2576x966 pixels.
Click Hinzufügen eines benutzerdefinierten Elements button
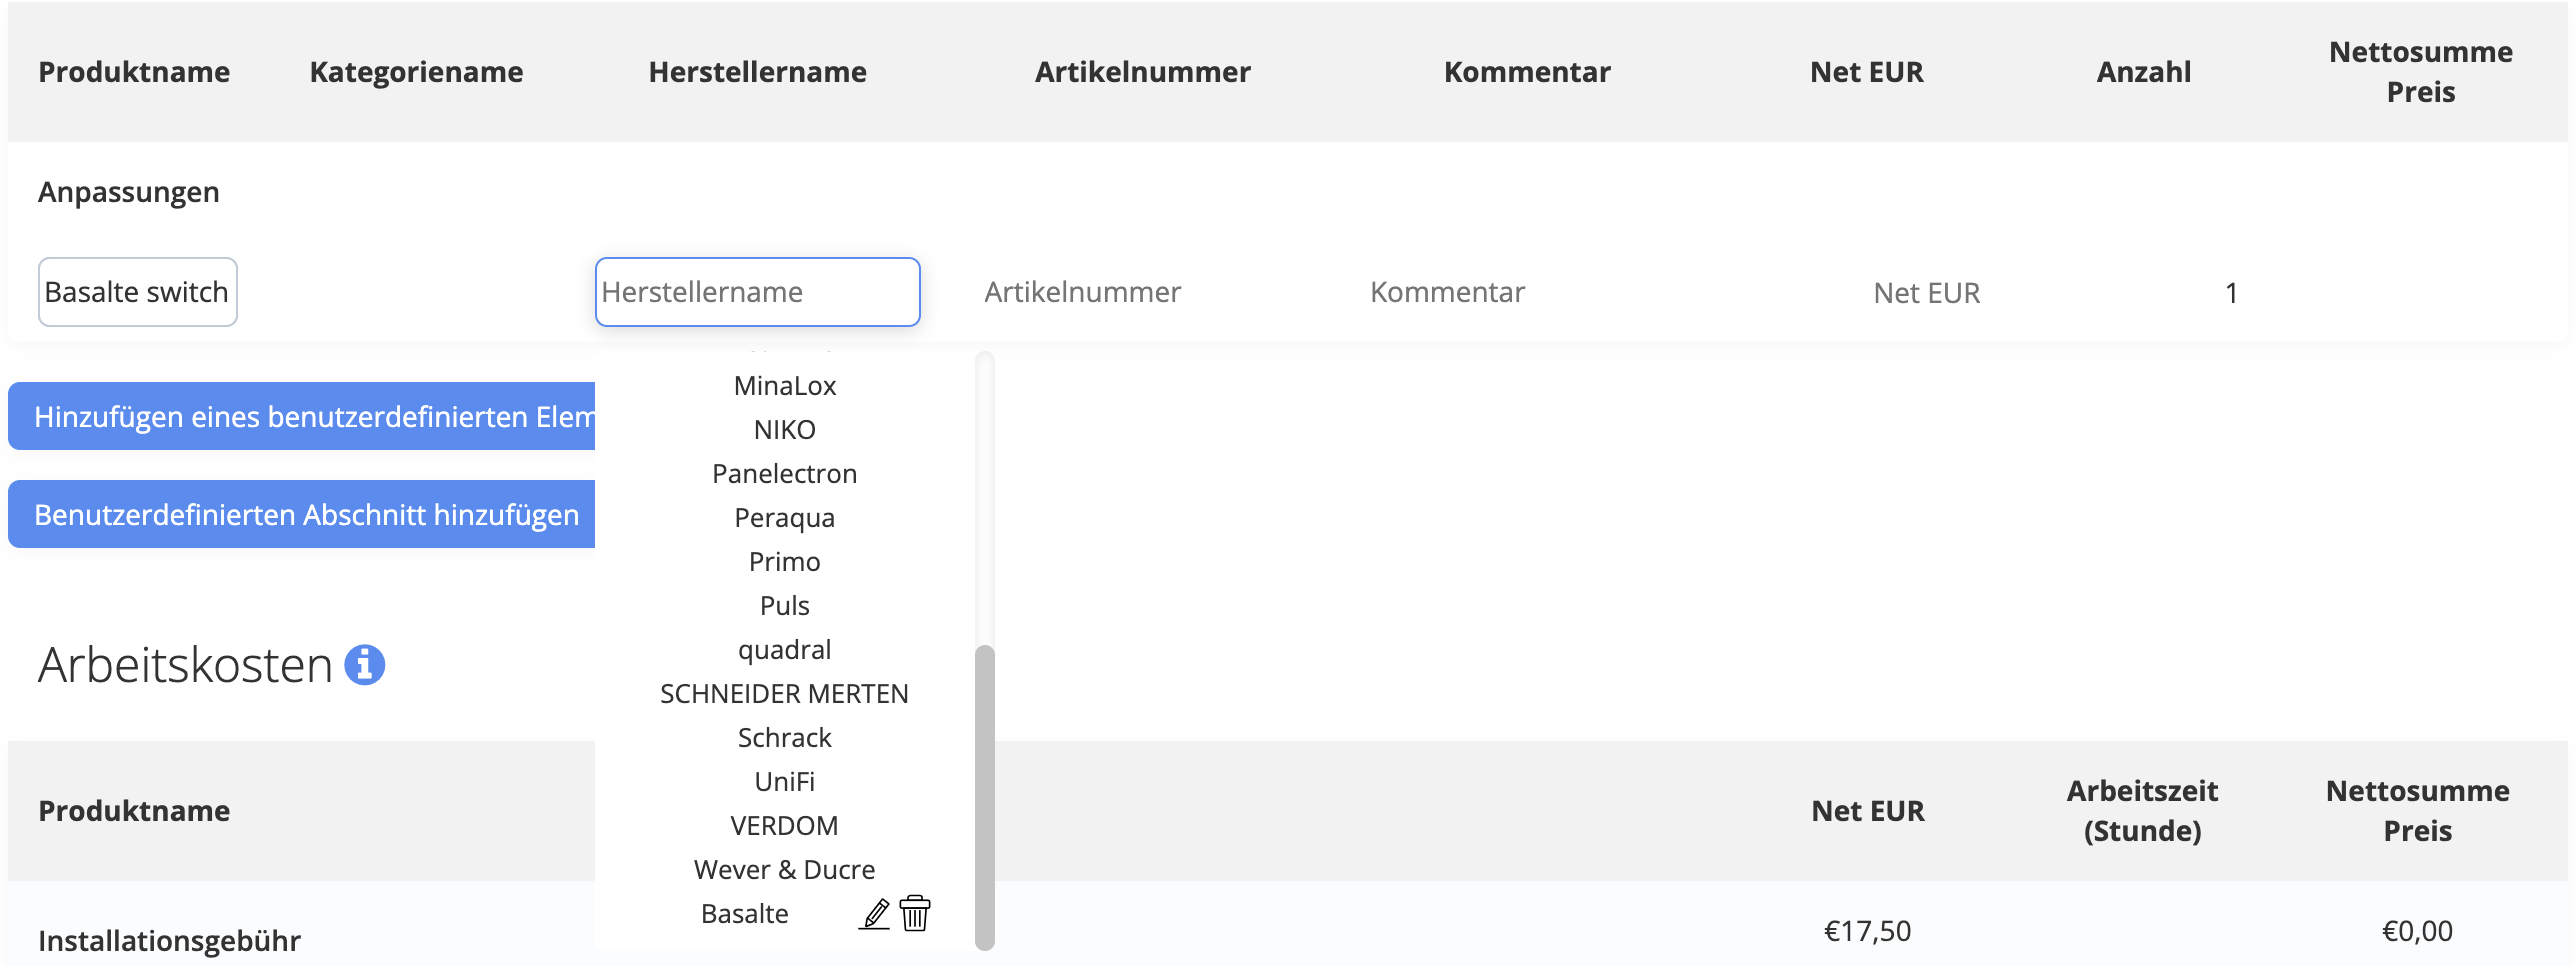(301, 416)
